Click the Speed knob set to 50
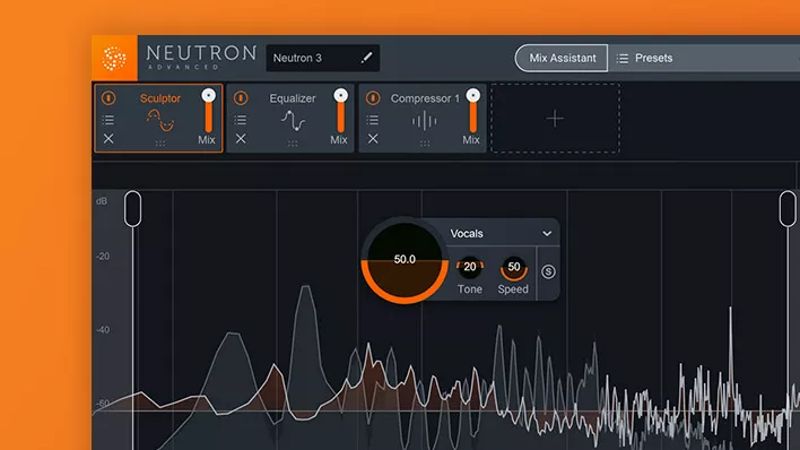This screenshot has width=800, height=450. (x=514, y=267)
